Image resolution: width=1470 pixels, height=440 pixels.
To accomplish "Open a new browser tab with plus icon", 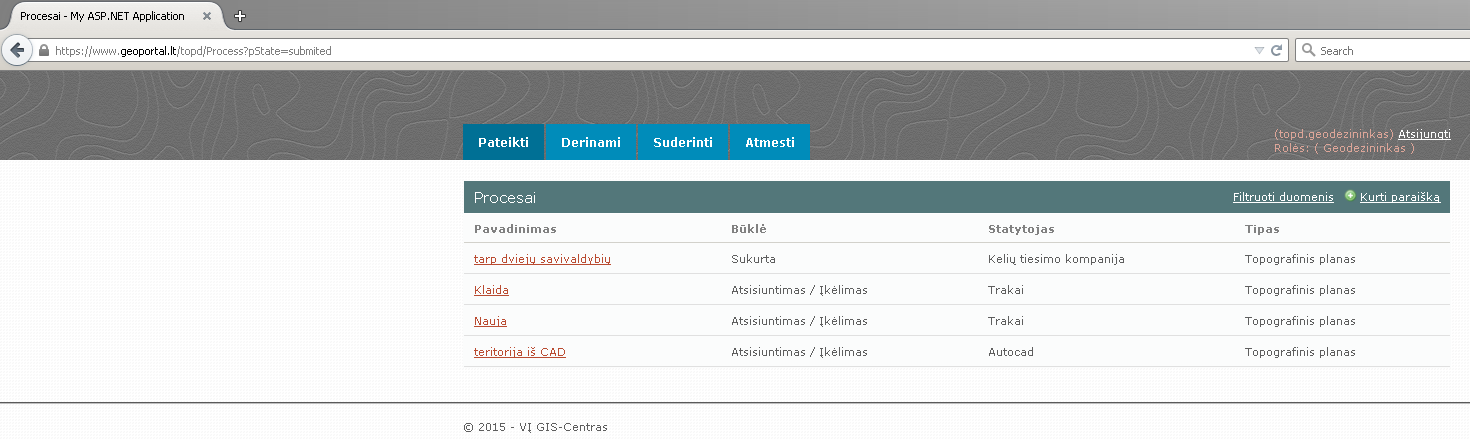I will (240, 16).
